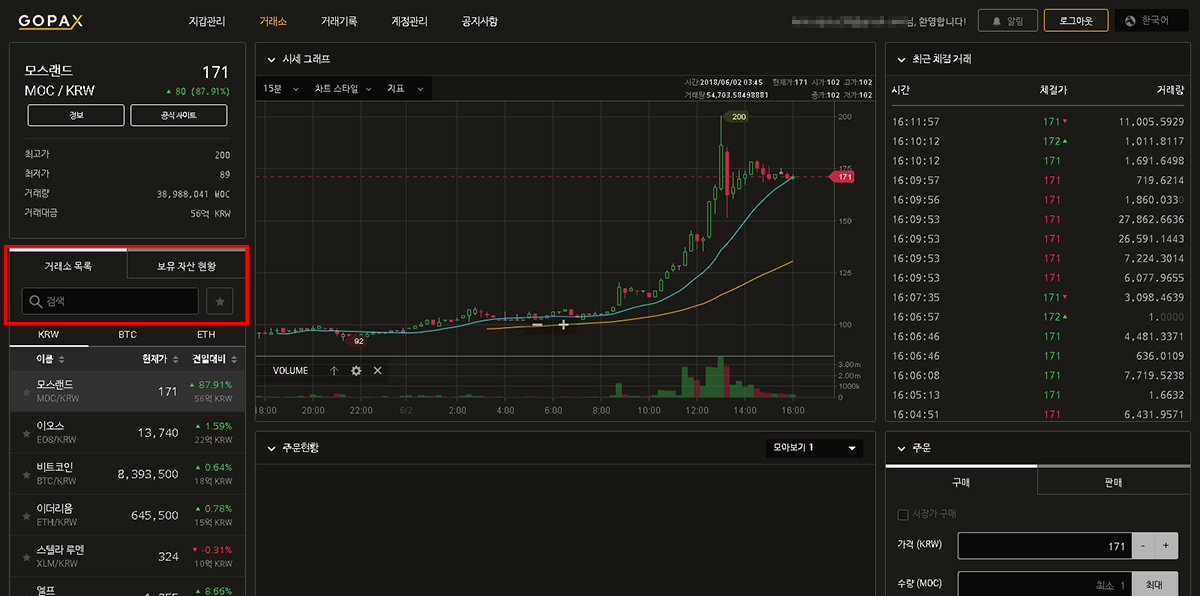Switch to the 보유 자산 현황 tab
The width and height of the screenshot is (1200, 596).
tap(186, 266)
